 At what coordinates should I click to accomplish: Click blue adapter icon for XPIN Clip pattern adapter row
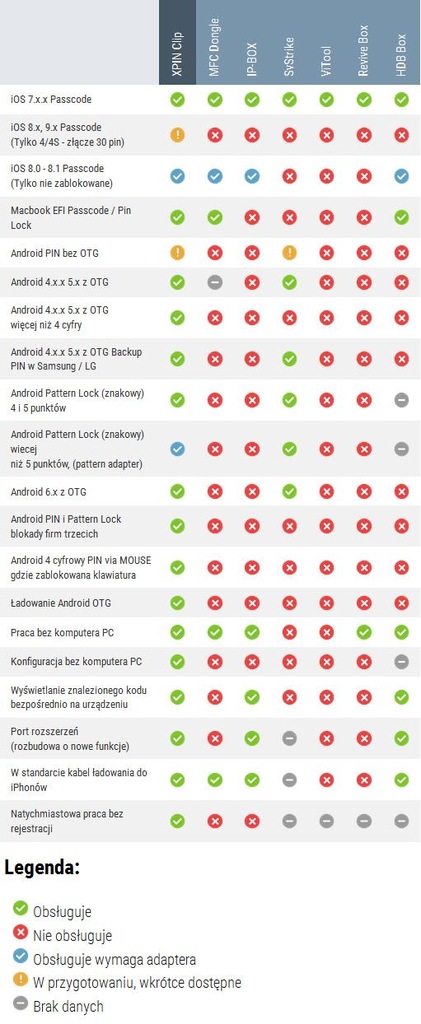(178, 449)
